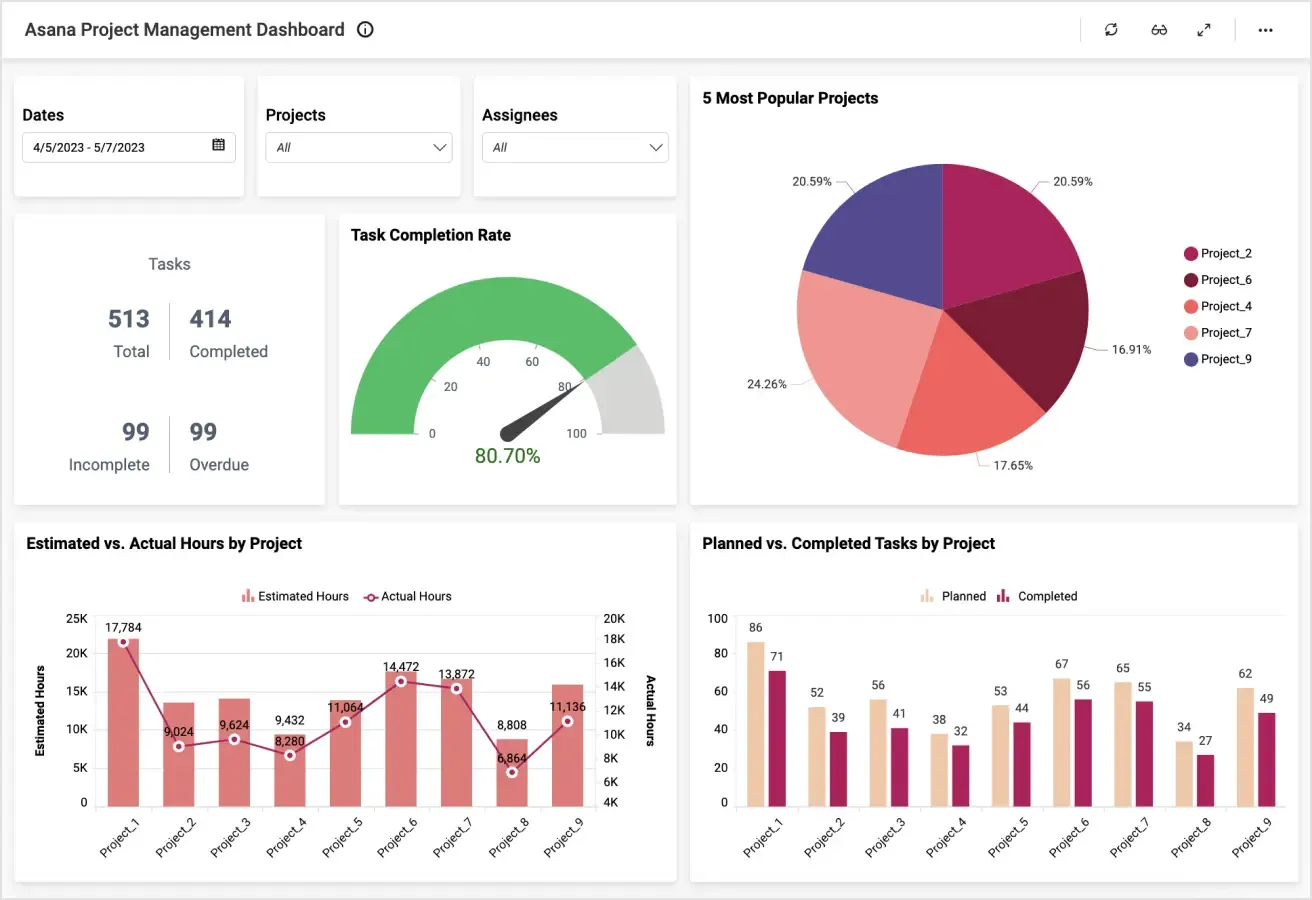Expand the Projects filter chevron arrow
Viewport: 1312px width, 900px height.
point(440,147)
